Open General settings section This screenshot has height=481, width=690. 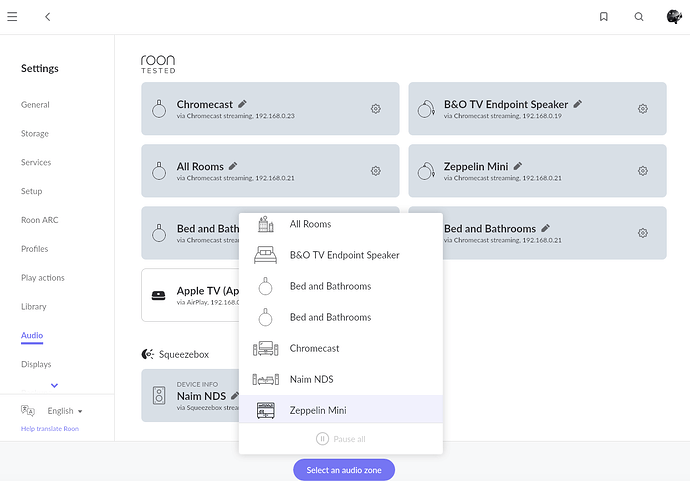coord(35,105)
